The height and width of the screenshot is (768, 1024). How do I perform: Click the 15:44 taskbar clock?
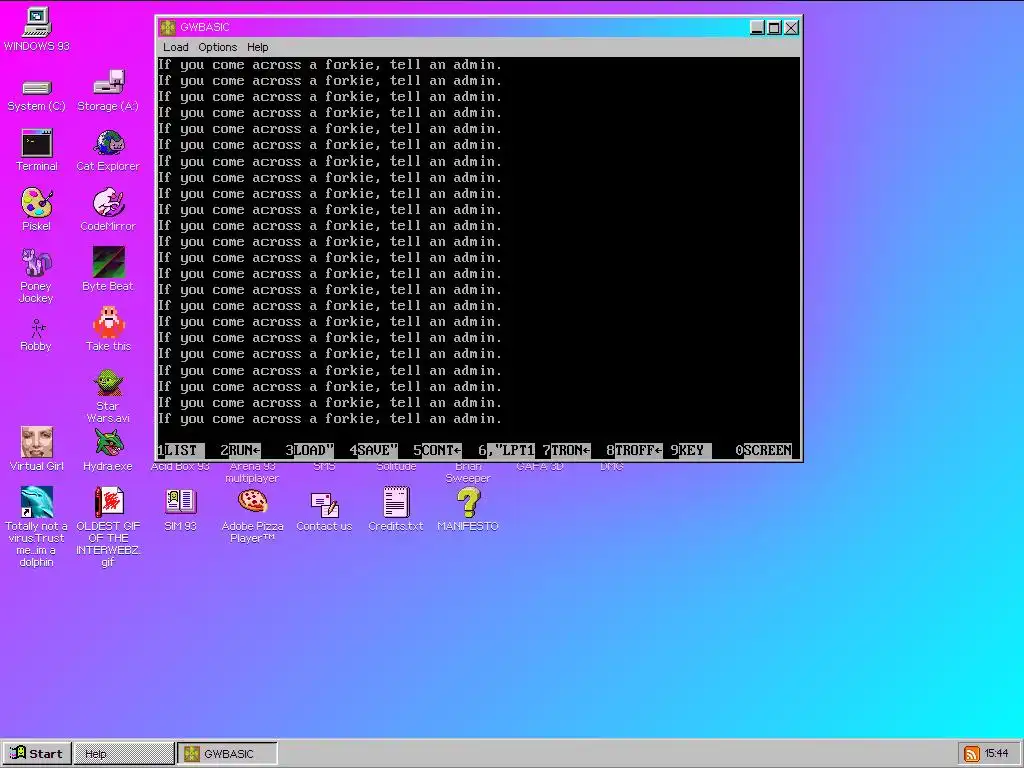click(996, 754)
